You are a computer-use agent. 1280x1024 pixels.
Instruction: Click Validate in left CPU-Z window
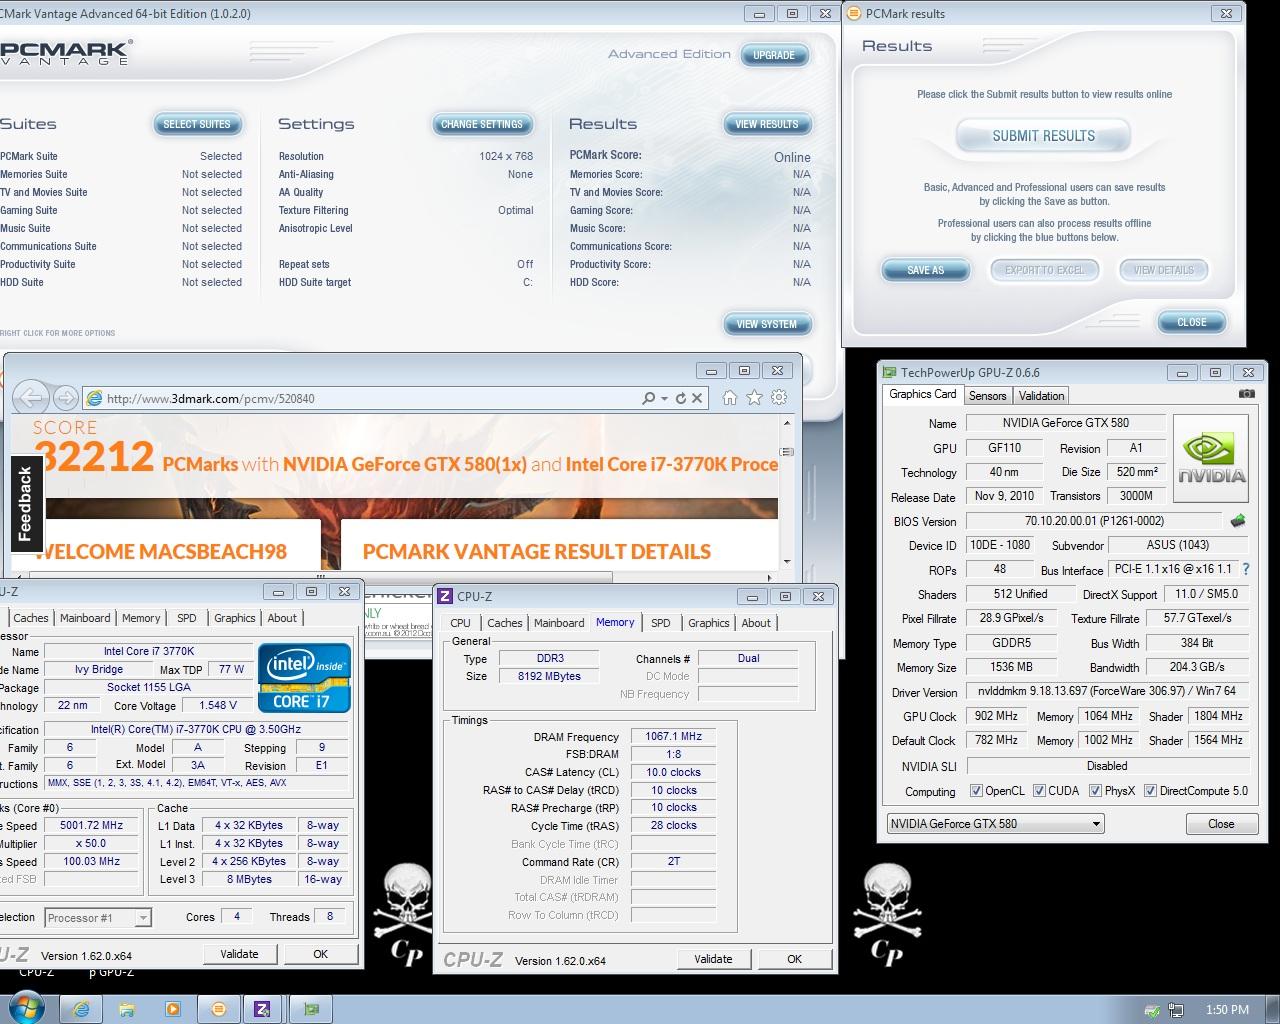click(239, 954)
